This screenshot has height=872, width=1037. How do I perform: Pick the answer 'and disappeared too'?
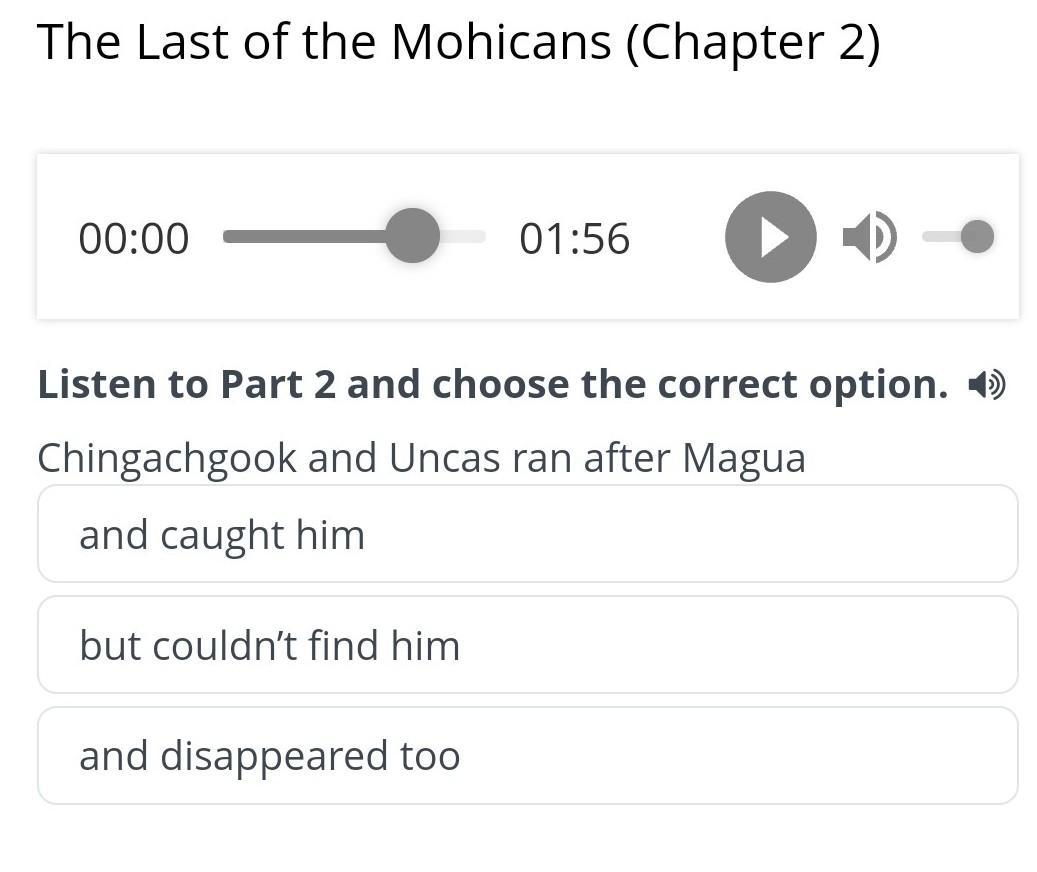(x=527, y=756)
